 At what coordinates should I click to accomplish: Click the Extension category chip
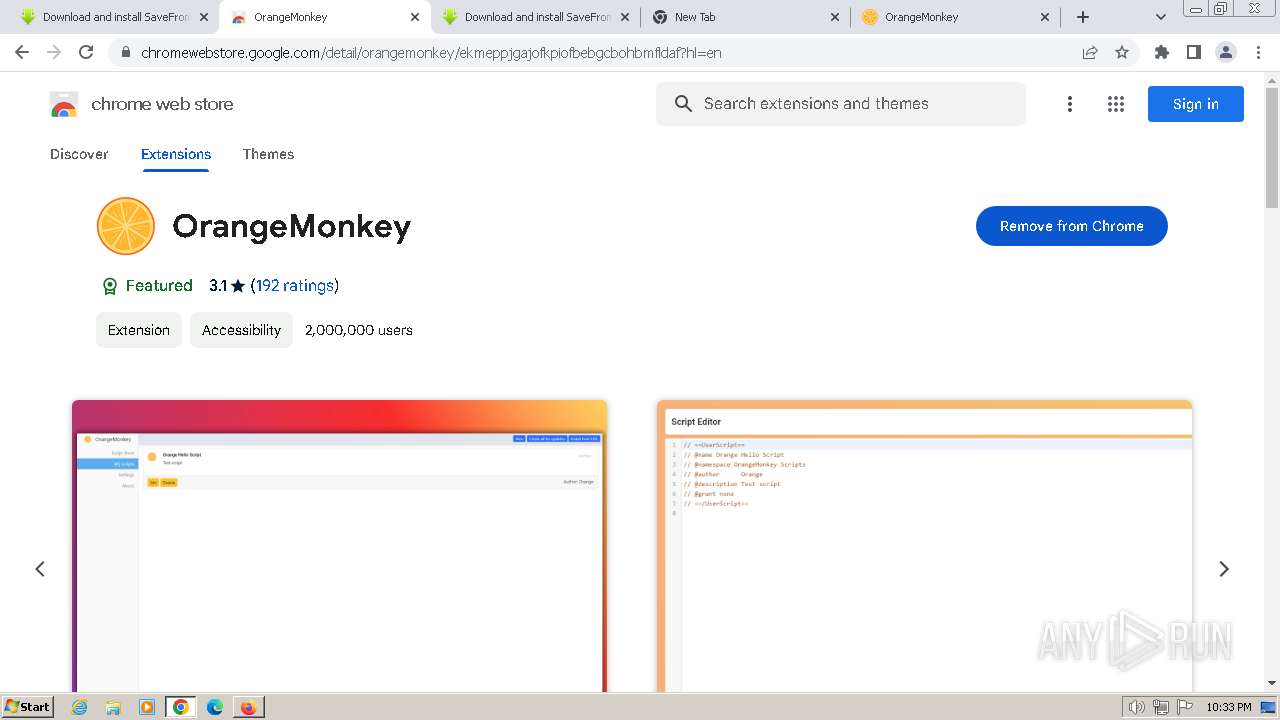139,330
